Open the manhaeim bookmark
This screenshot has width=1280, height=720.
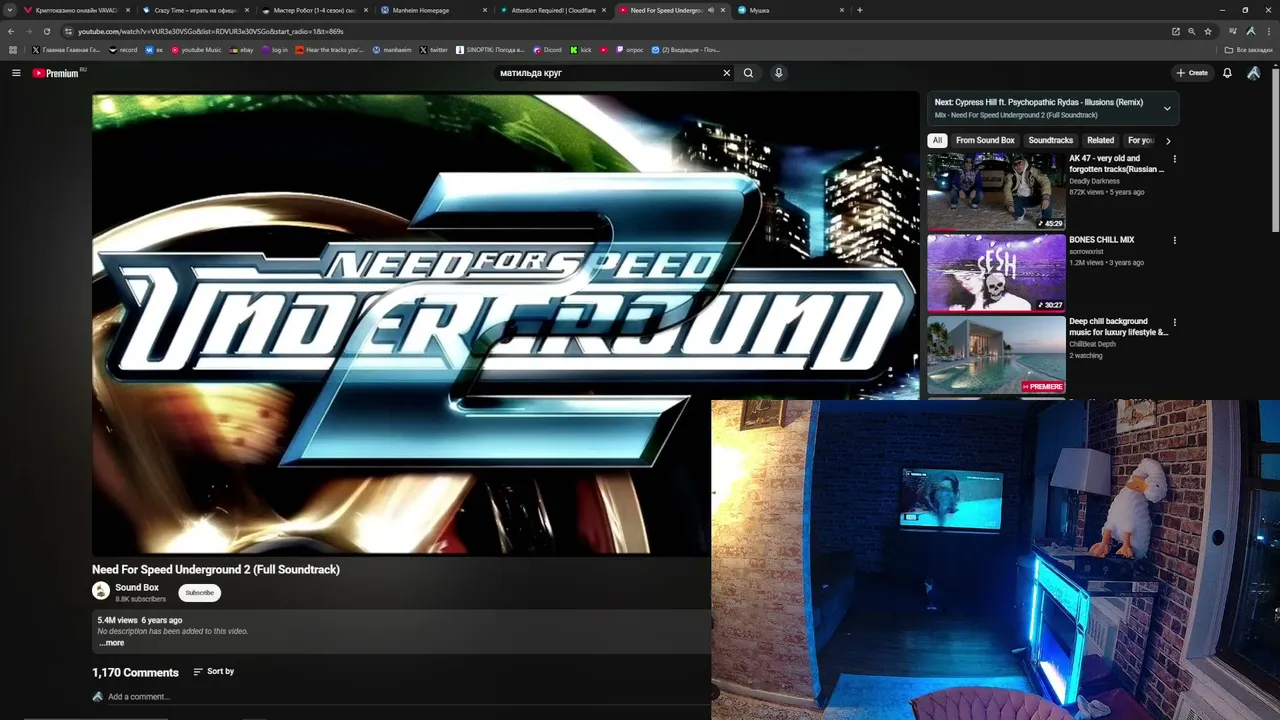(x=392, y=50)
